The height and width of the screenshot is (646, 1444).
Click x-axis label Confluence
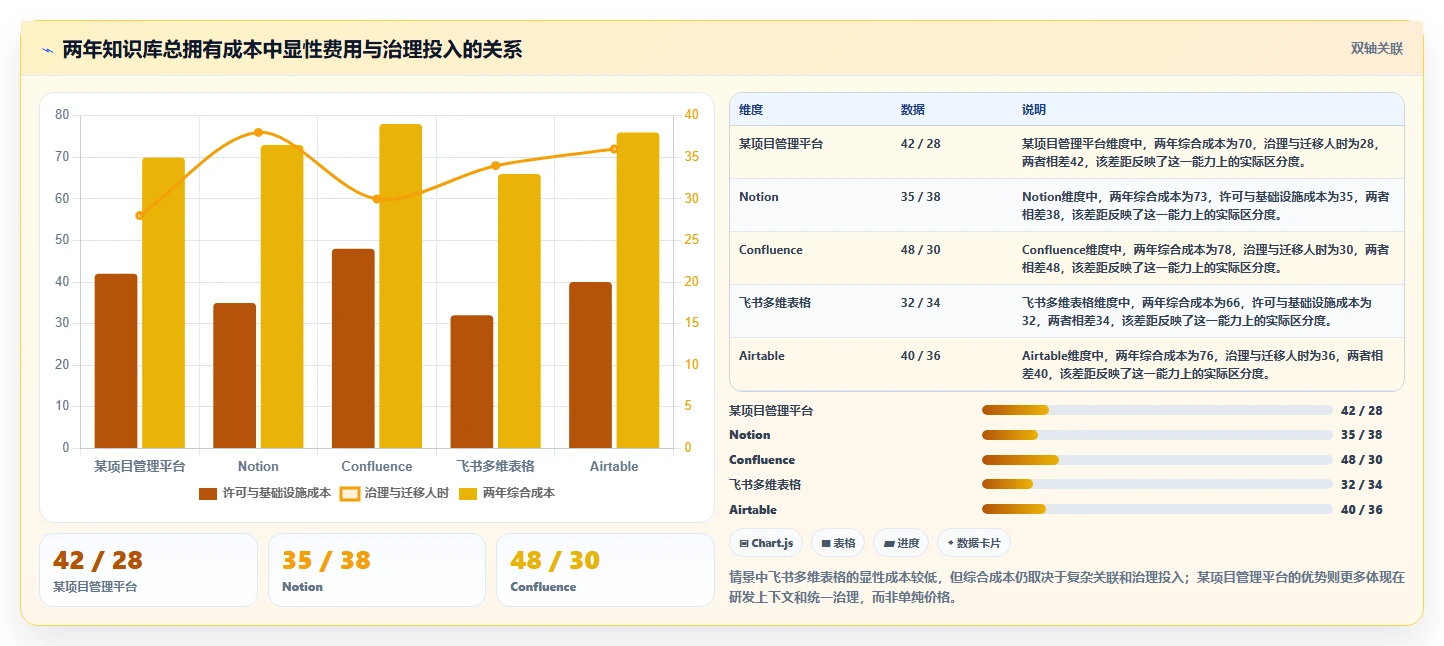click(377, 466)
